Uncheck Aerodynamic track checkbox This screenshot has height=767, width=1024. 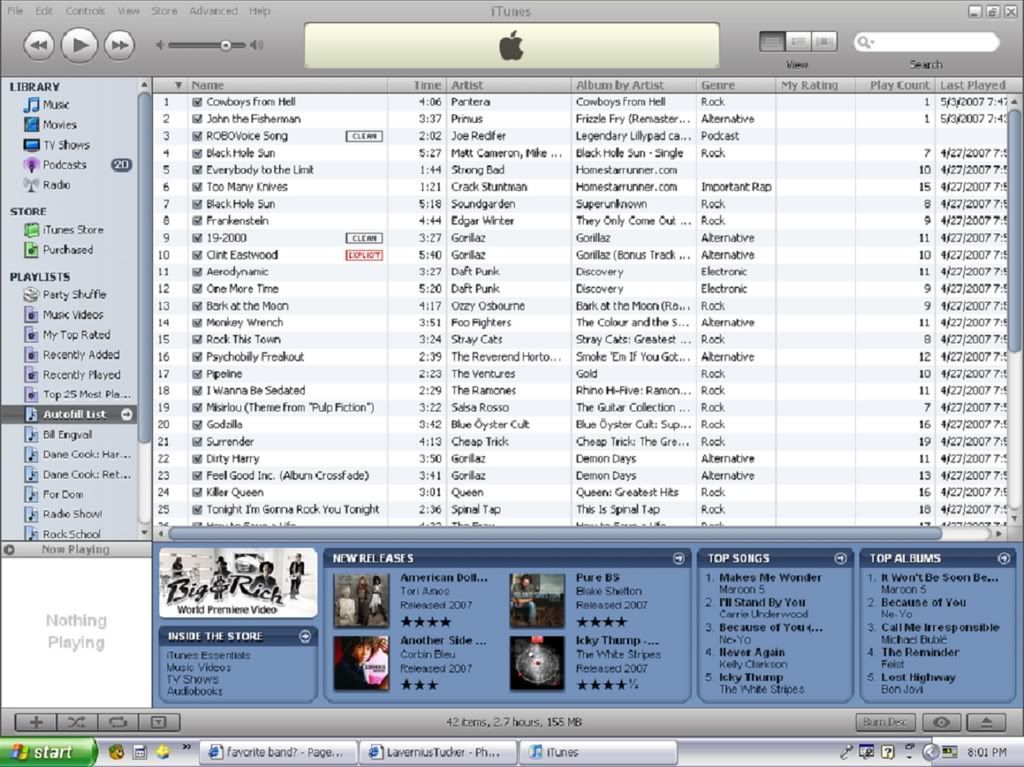pos(197,272)
